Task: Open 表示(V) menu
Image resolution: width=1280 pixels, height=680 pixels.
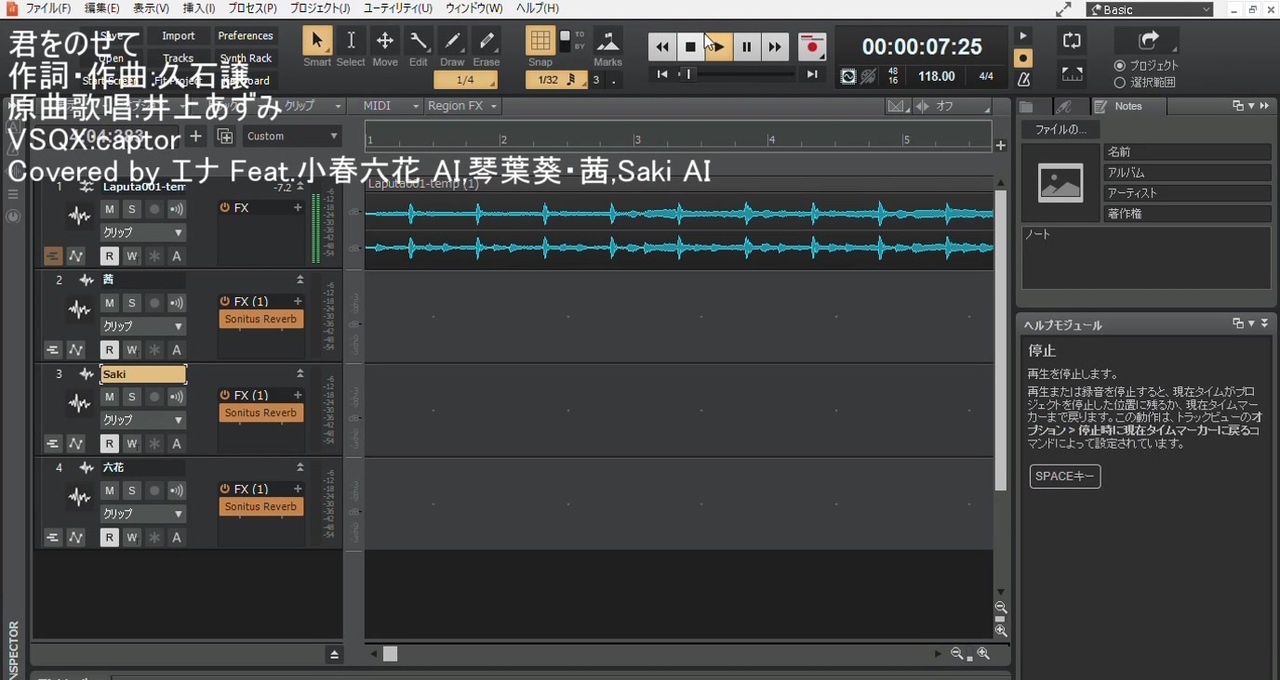Action: tap(151, 8)
